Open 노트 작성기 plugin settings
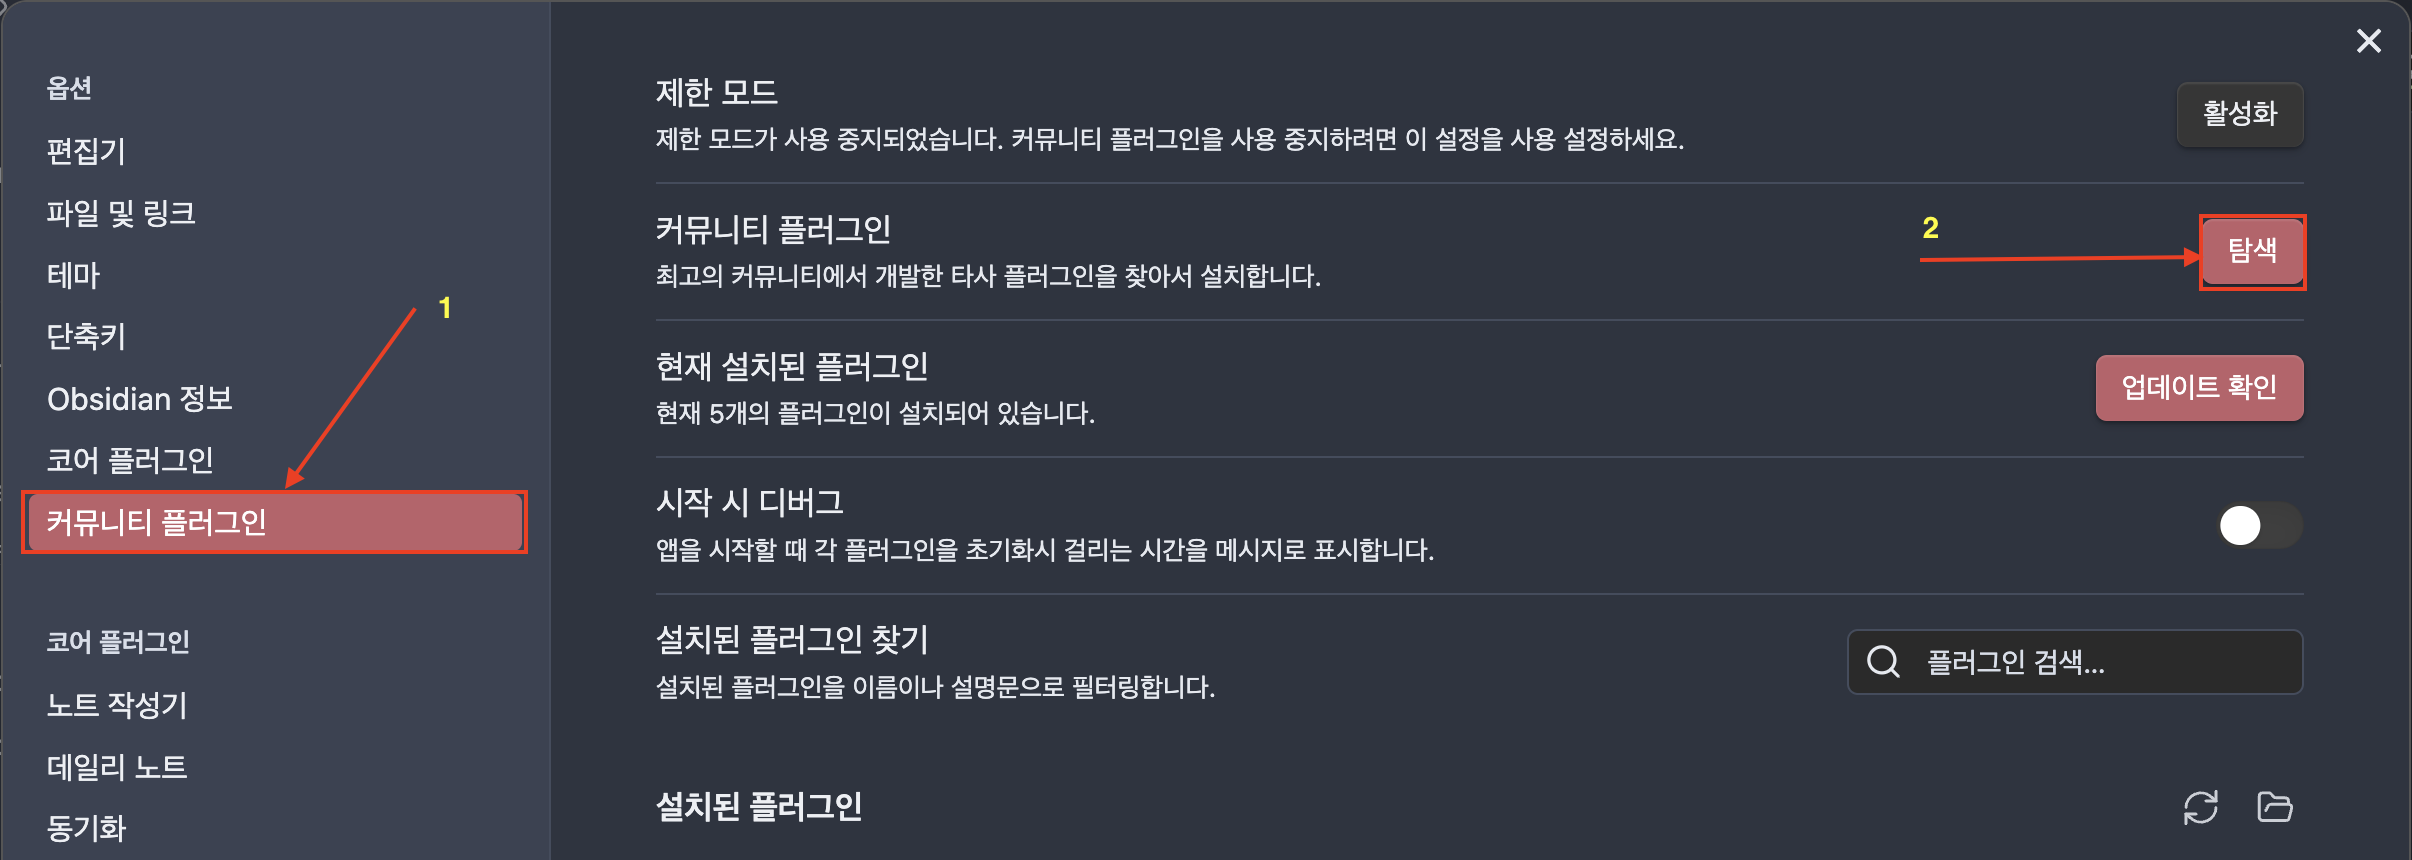The image size is (2412, 860). [114, 705]
